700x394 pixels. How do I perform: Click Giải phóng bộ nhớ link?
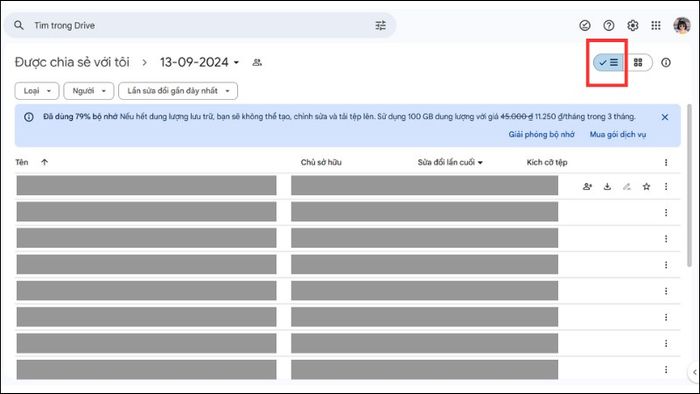point(542,134)
